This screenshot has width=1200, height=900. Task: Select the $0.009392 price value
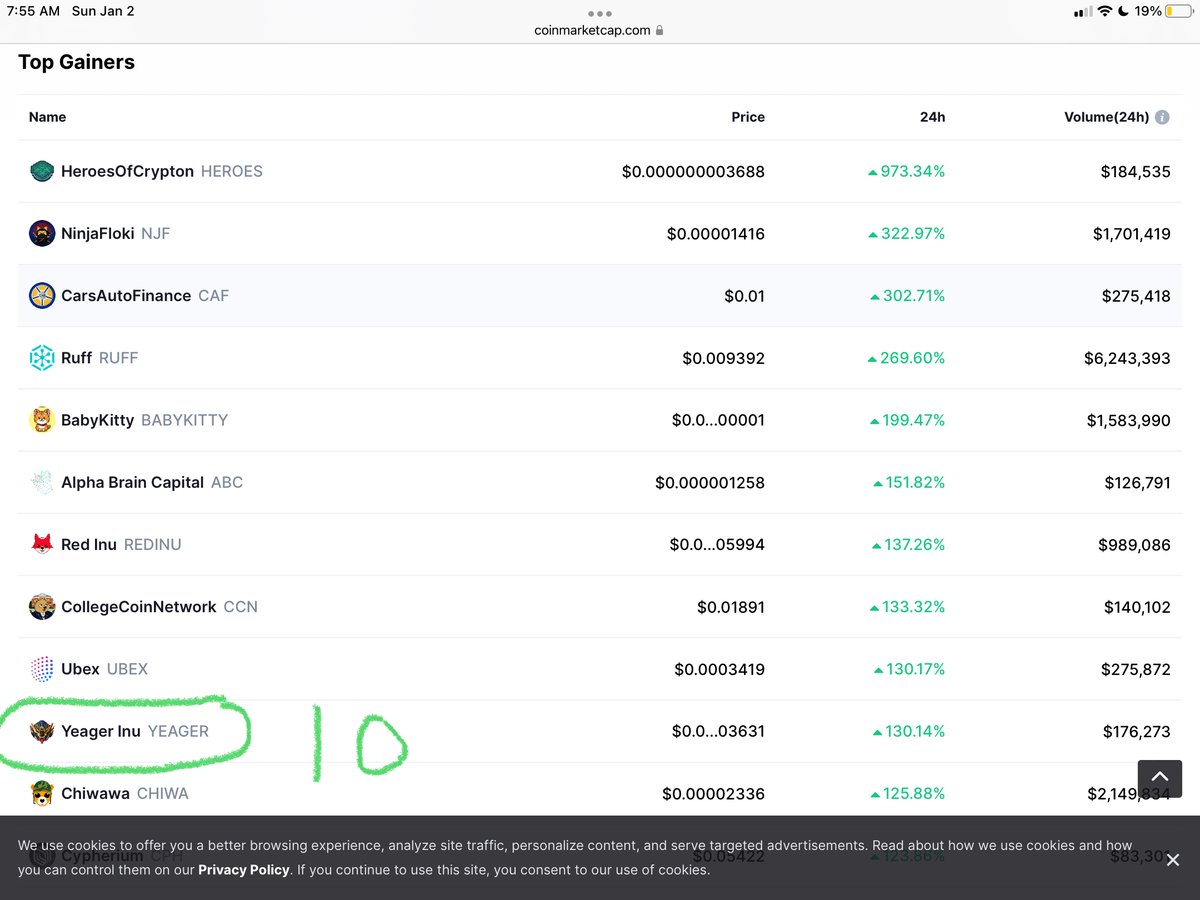723,358
